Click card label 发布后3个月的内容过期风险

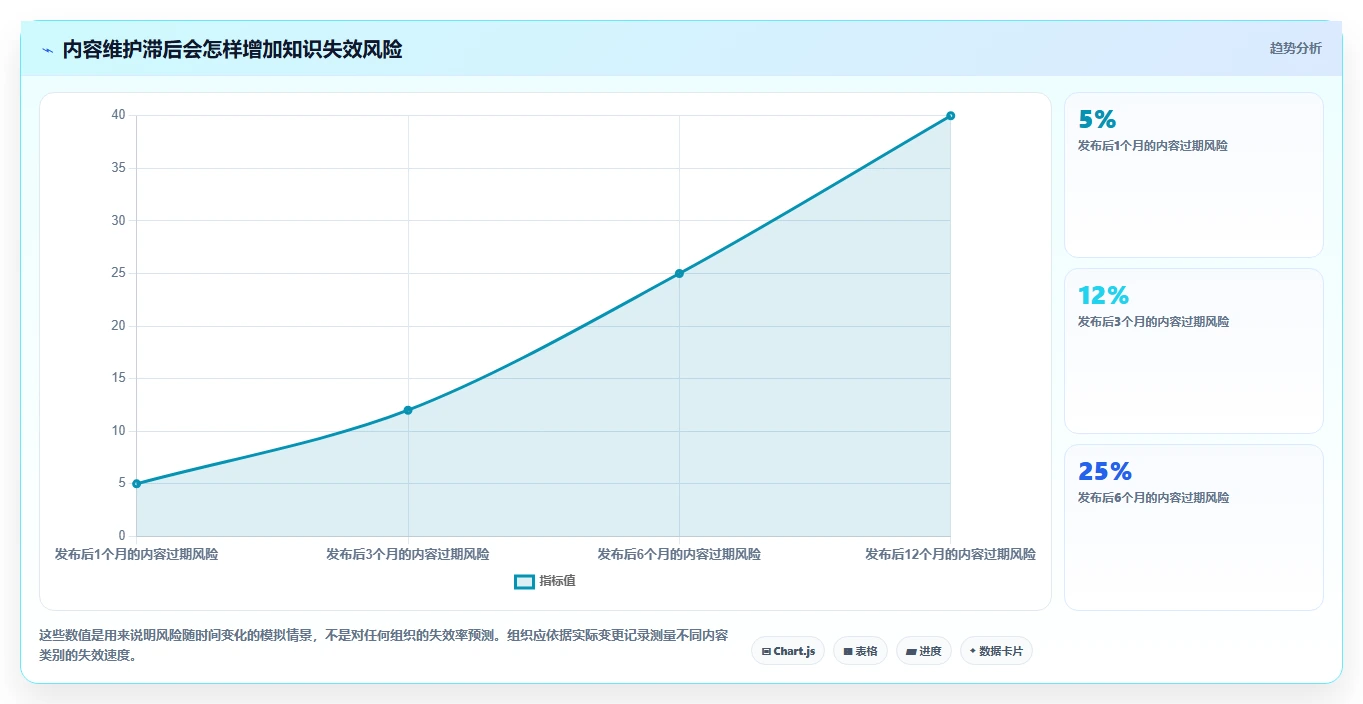[1153, 322]
